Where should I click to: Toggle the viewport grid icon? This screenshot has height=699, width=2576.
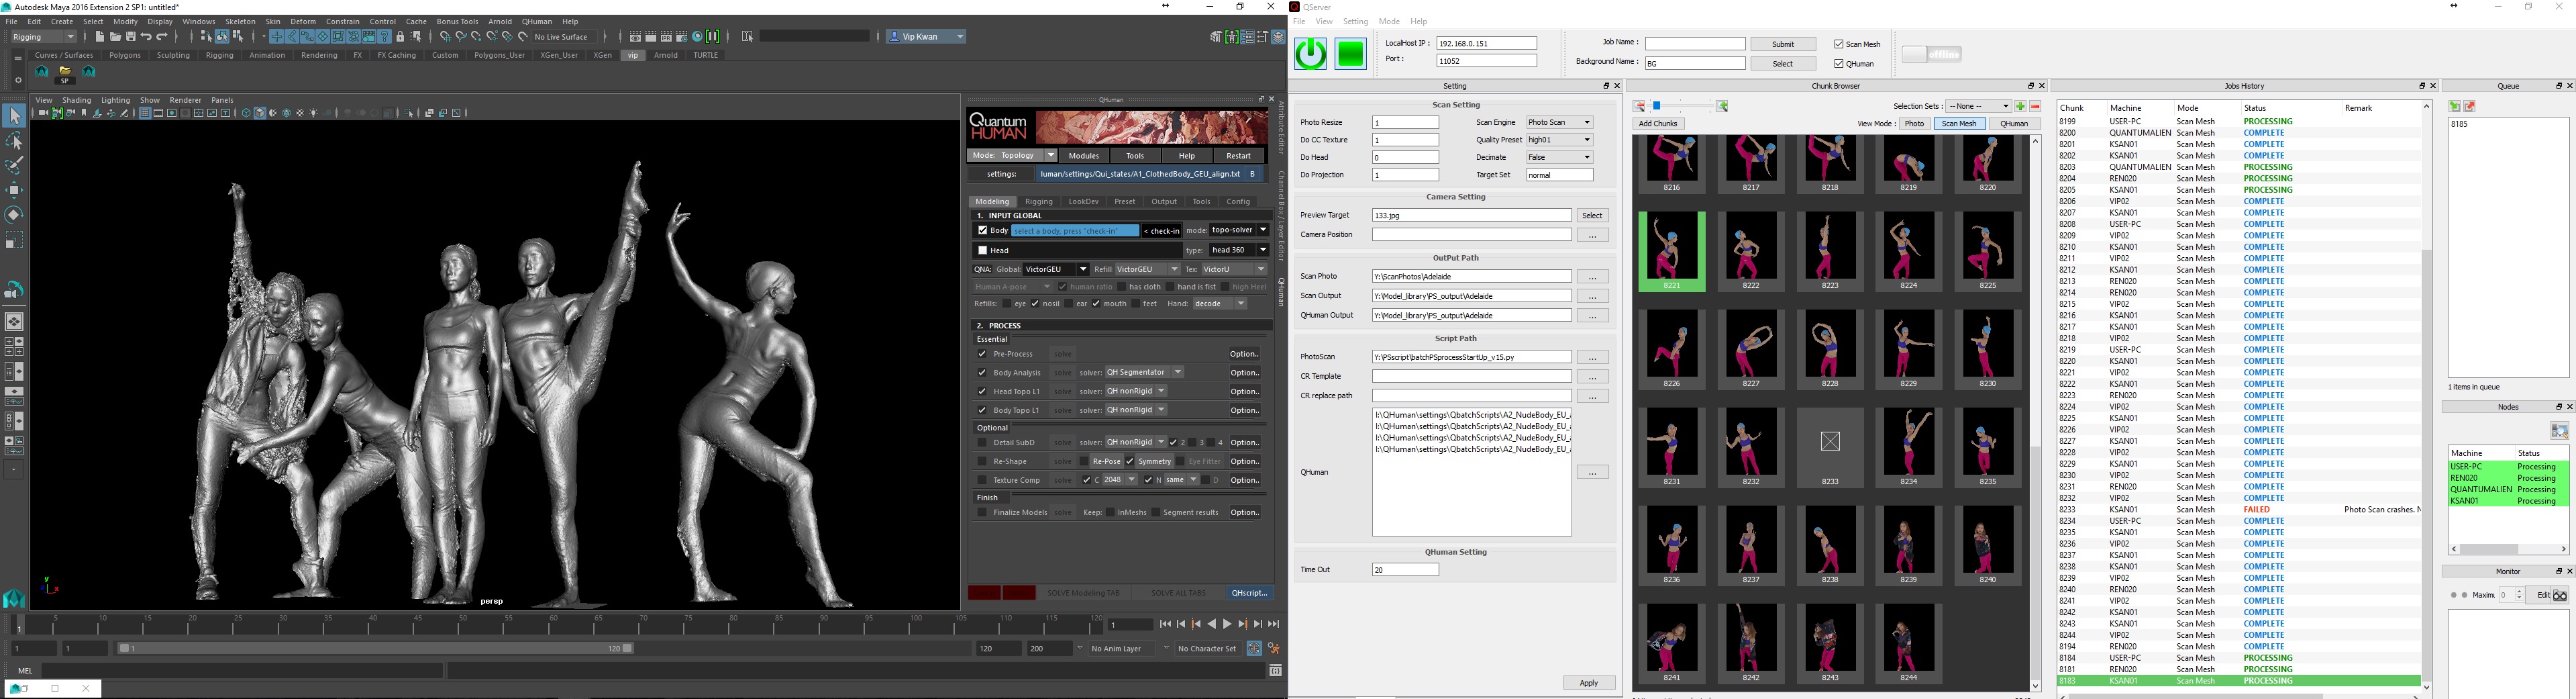(x=145, y=113)
